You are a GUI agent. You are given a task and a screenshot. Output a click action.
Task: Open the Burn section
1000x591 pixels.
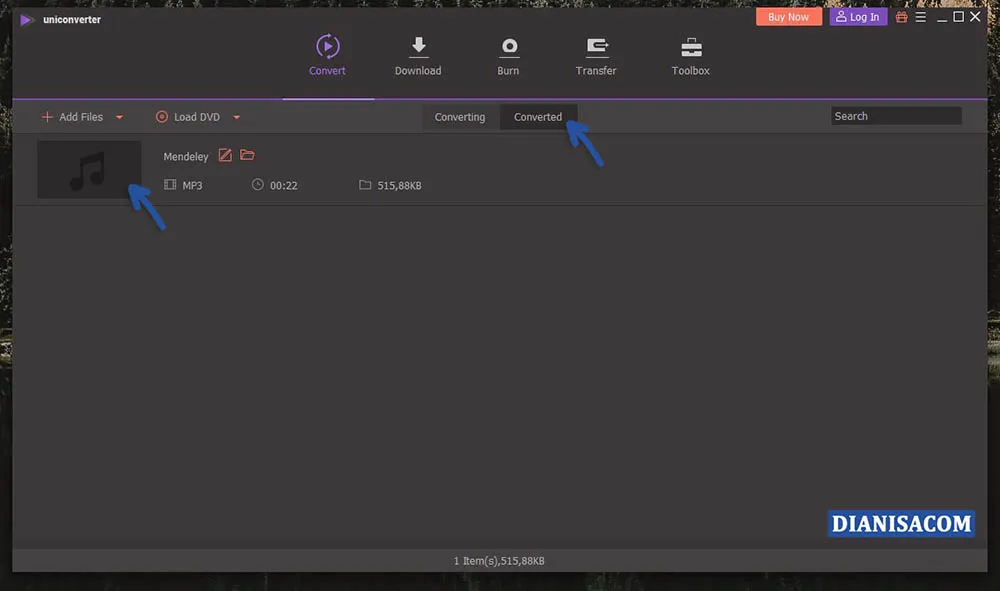(508, 55)
